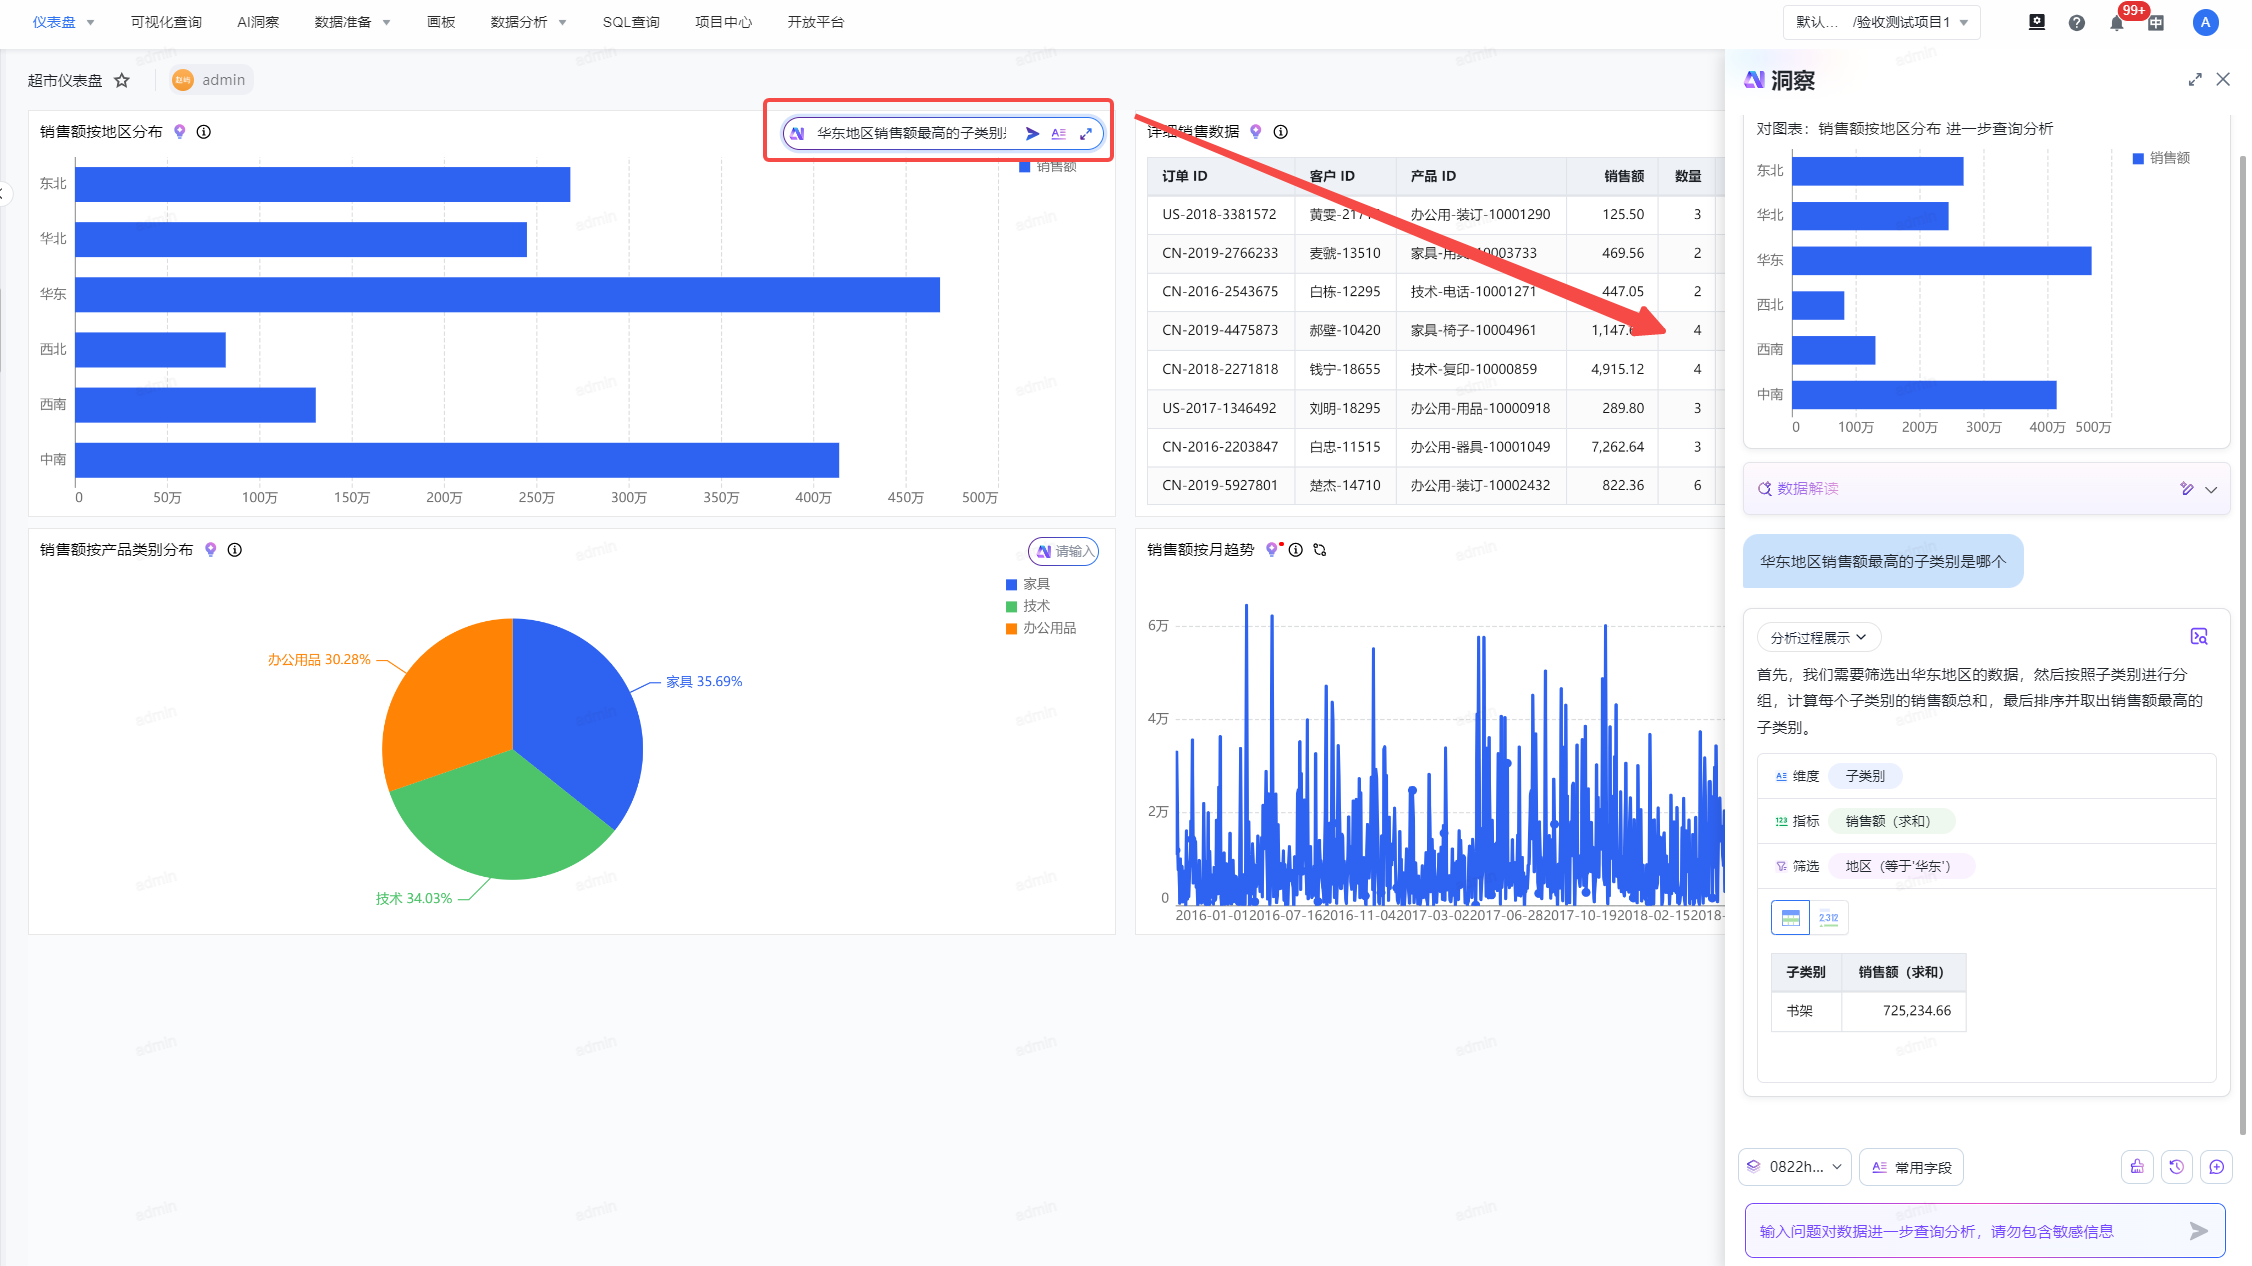
Task: Toggle the 销售额 legend in insight panel chart
Action: click(x=2161, y=158)
